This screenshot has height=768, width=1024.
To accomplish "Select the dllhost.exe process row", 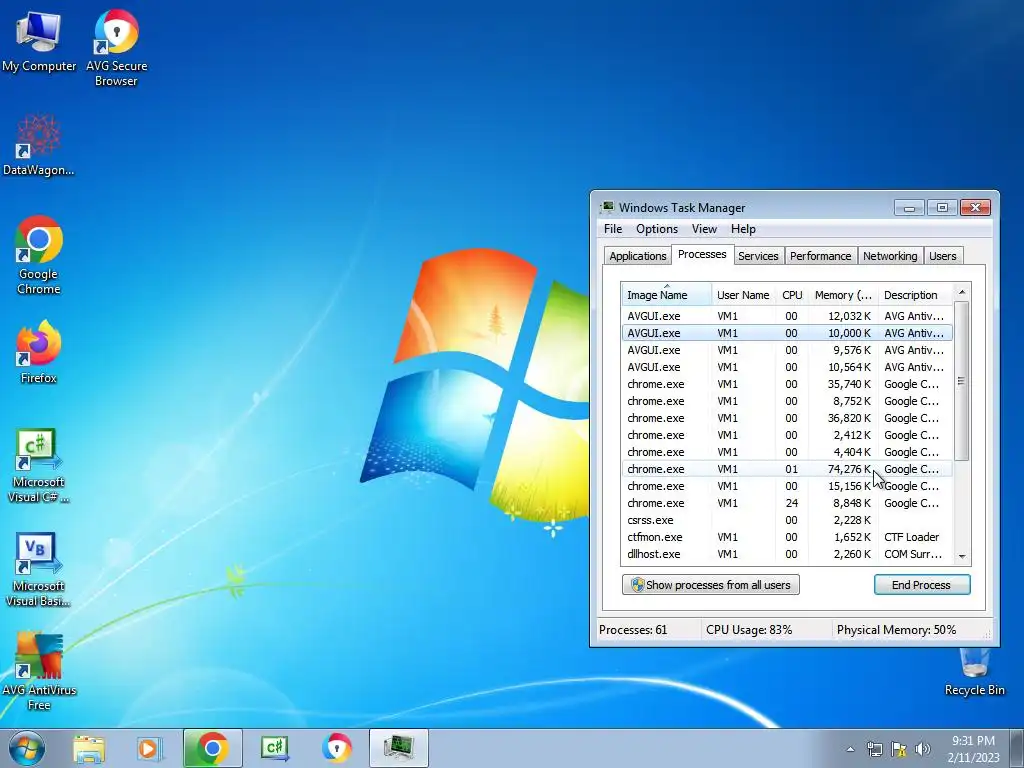I will (787, 554).
